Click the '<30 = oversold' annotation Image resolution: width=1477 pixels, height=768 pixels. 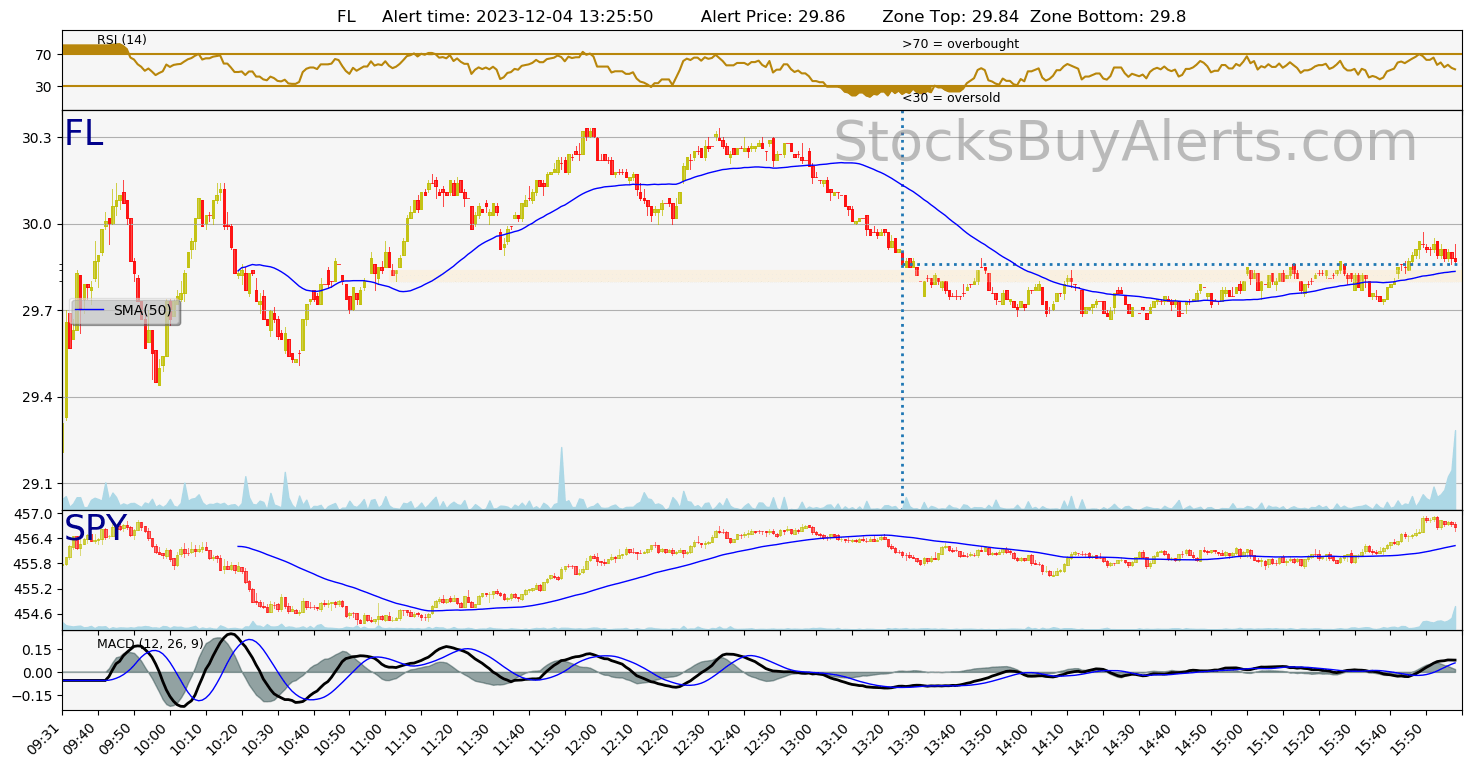(951, 98)
